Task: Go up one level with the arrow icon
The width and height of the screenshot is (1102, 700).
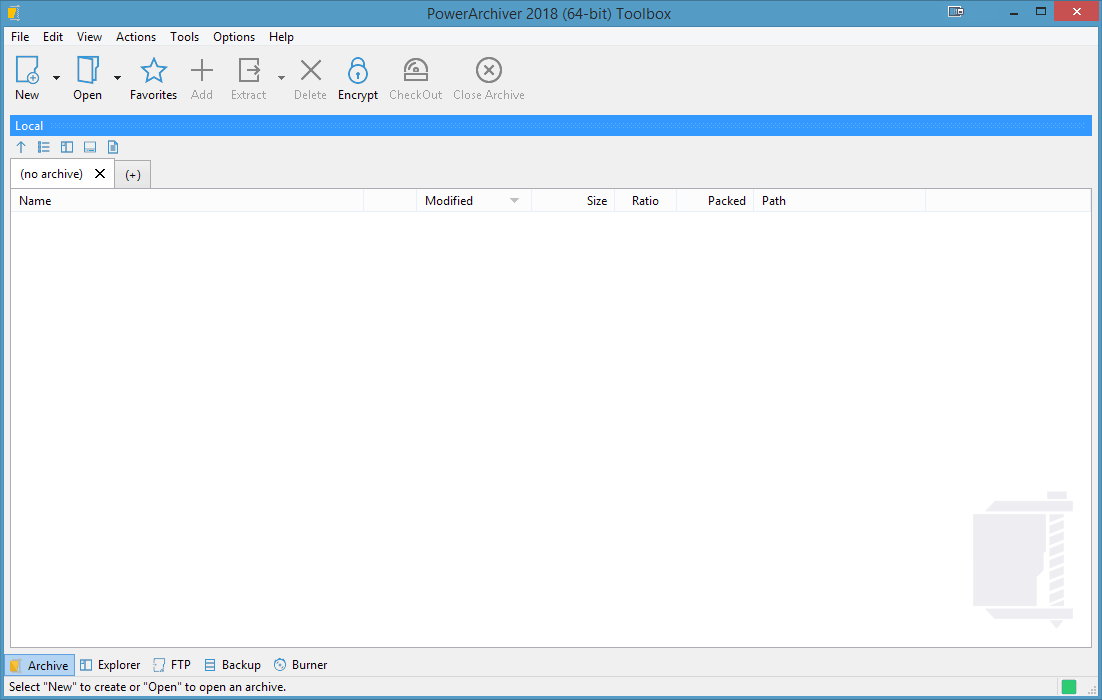Action: [21, 147]
